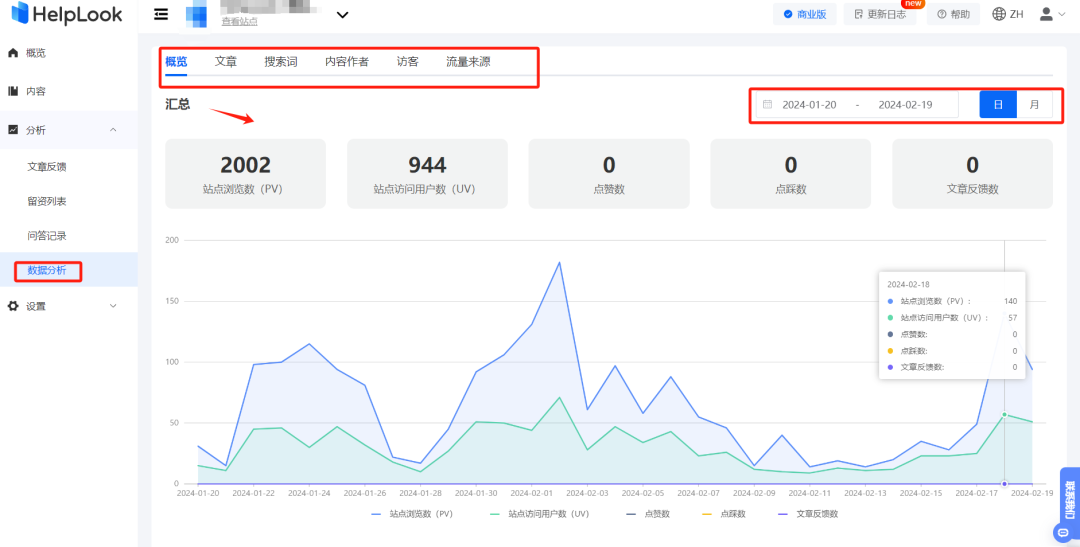Viewport: 1080px width, 547px height.
Task: Toggle the 文章反馈数 legend series
Action: 808,514
